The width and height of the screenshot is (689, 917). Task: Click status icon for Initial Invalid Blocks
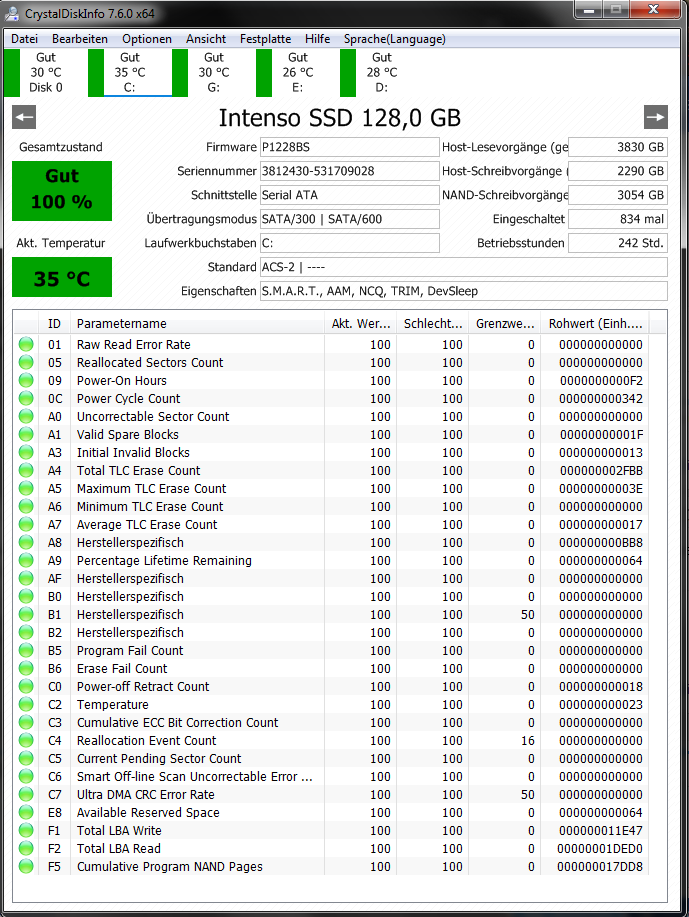tap(26, 453)
